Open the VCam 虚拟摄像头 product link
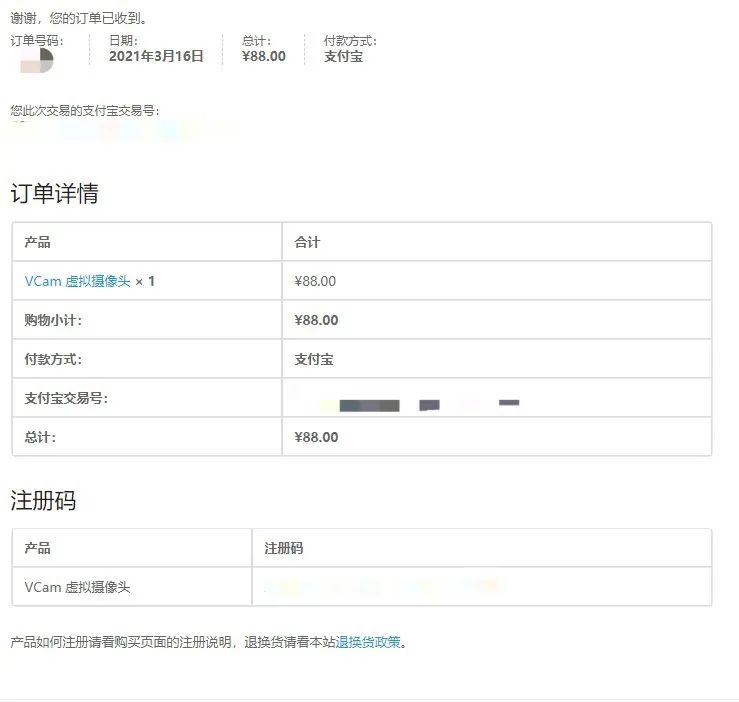This screenshot has width=739, height=702. pos(77,281)
